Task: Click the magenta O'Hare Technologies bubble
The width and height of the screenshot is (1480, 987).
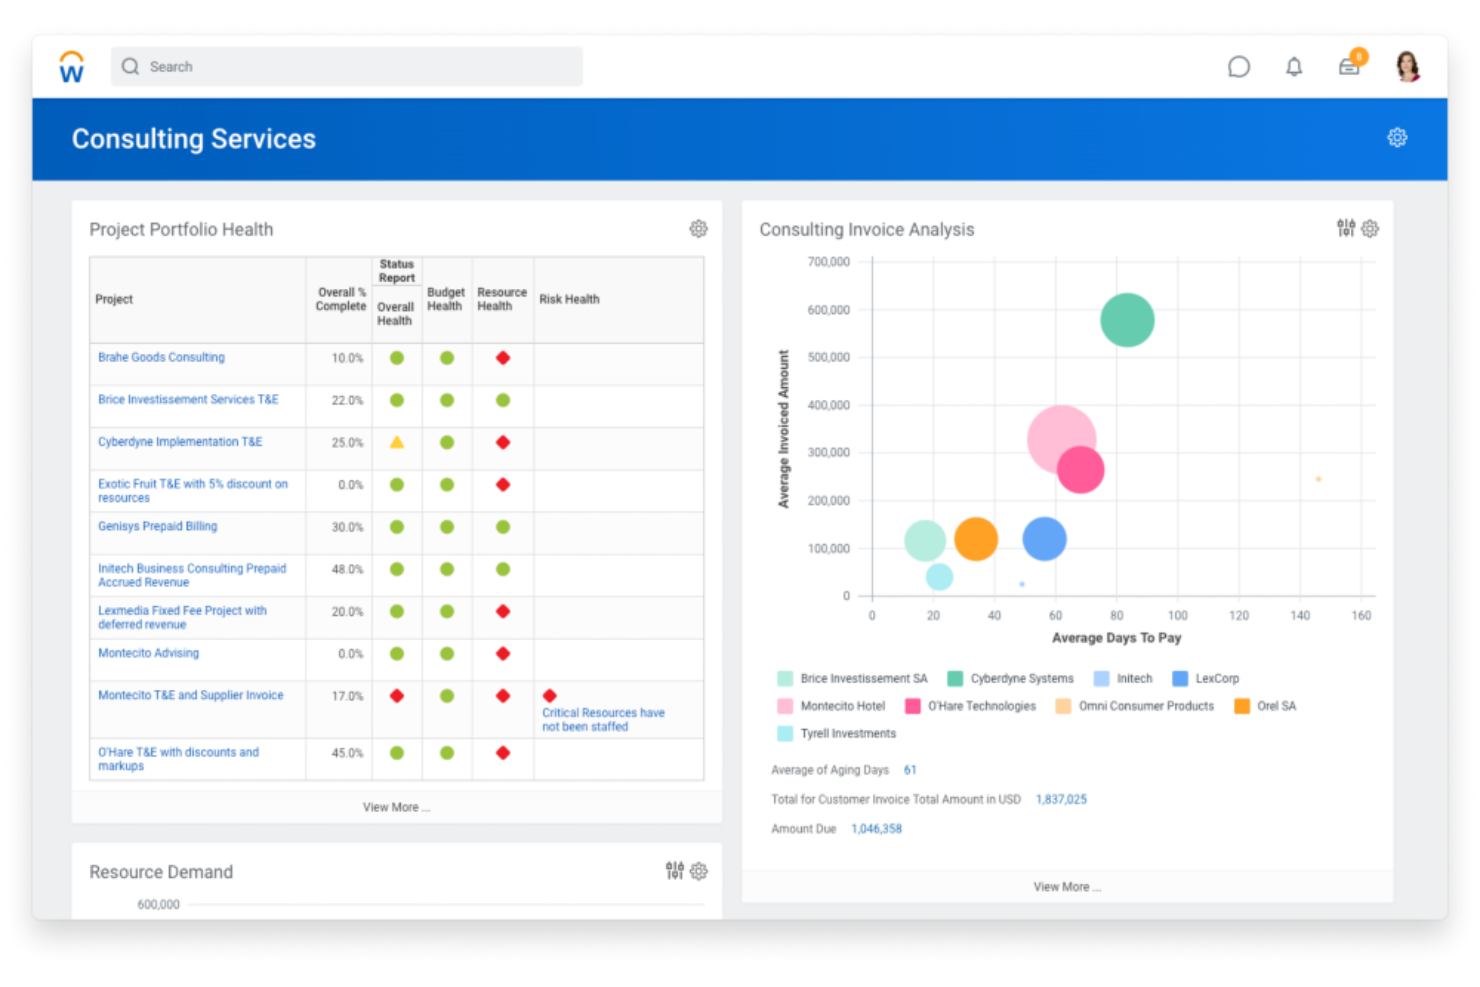Action: (1080, 469)
